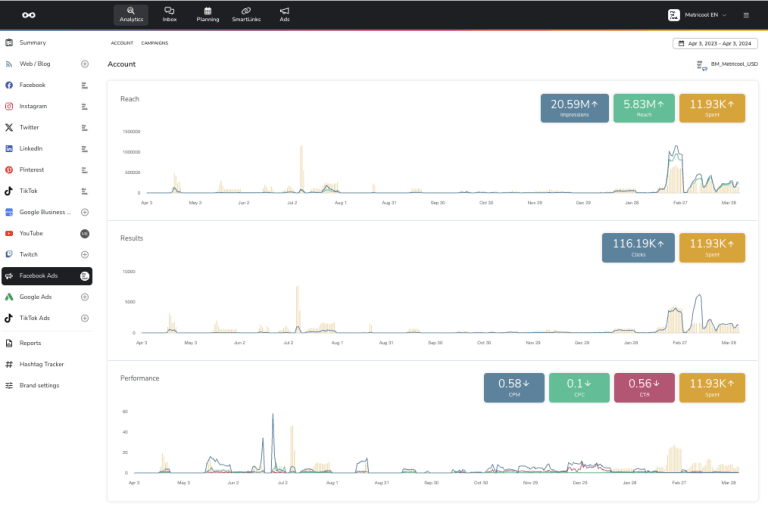
Task: Select the Account tab
Action: (122, 43)
